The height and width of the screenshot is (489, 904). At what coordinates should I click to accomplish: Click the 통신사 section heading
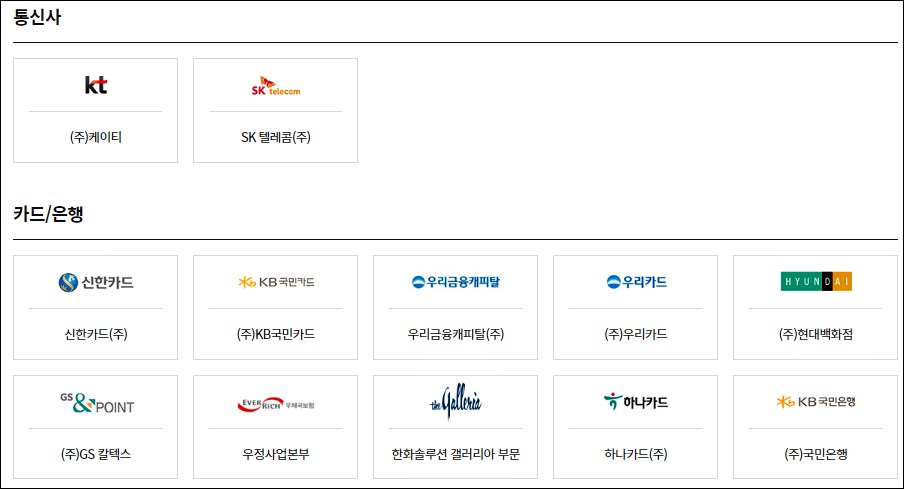pyautogui.click(x=37, y=17)
